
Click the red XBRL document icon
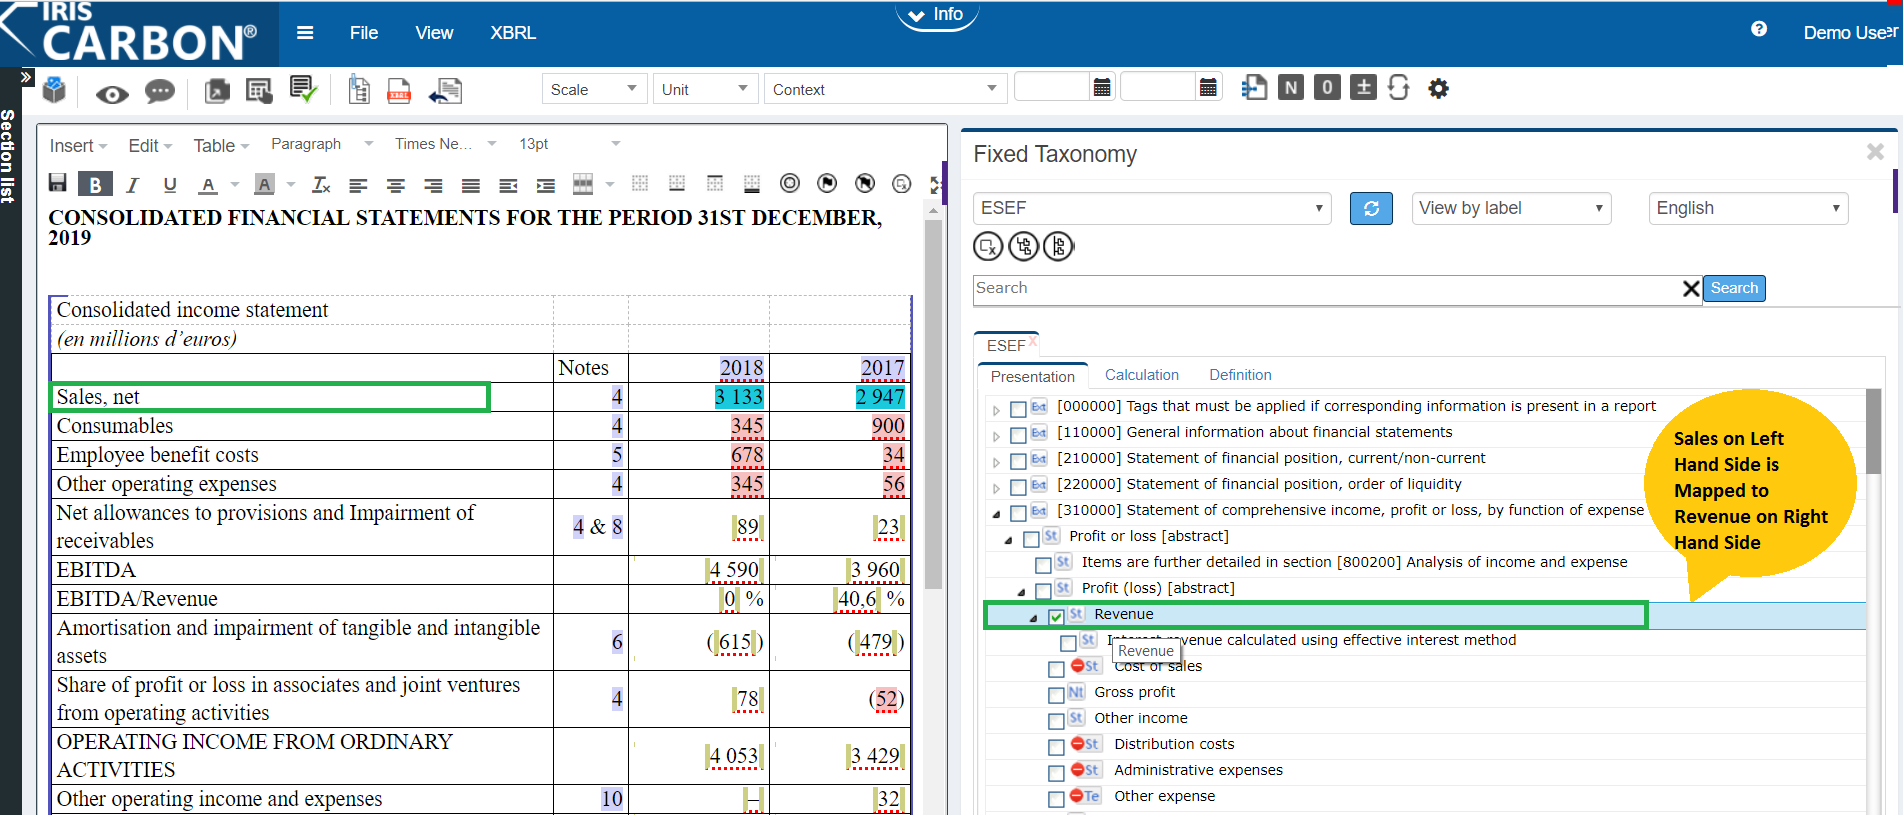399,91
